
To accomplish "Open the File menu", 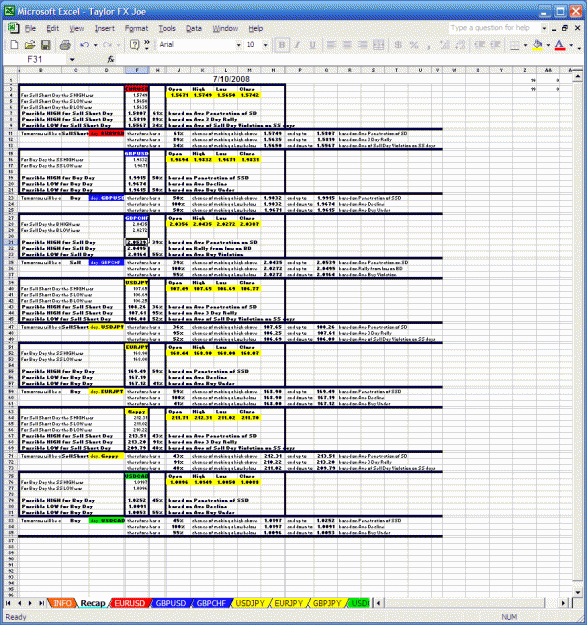I will [30, 28].
